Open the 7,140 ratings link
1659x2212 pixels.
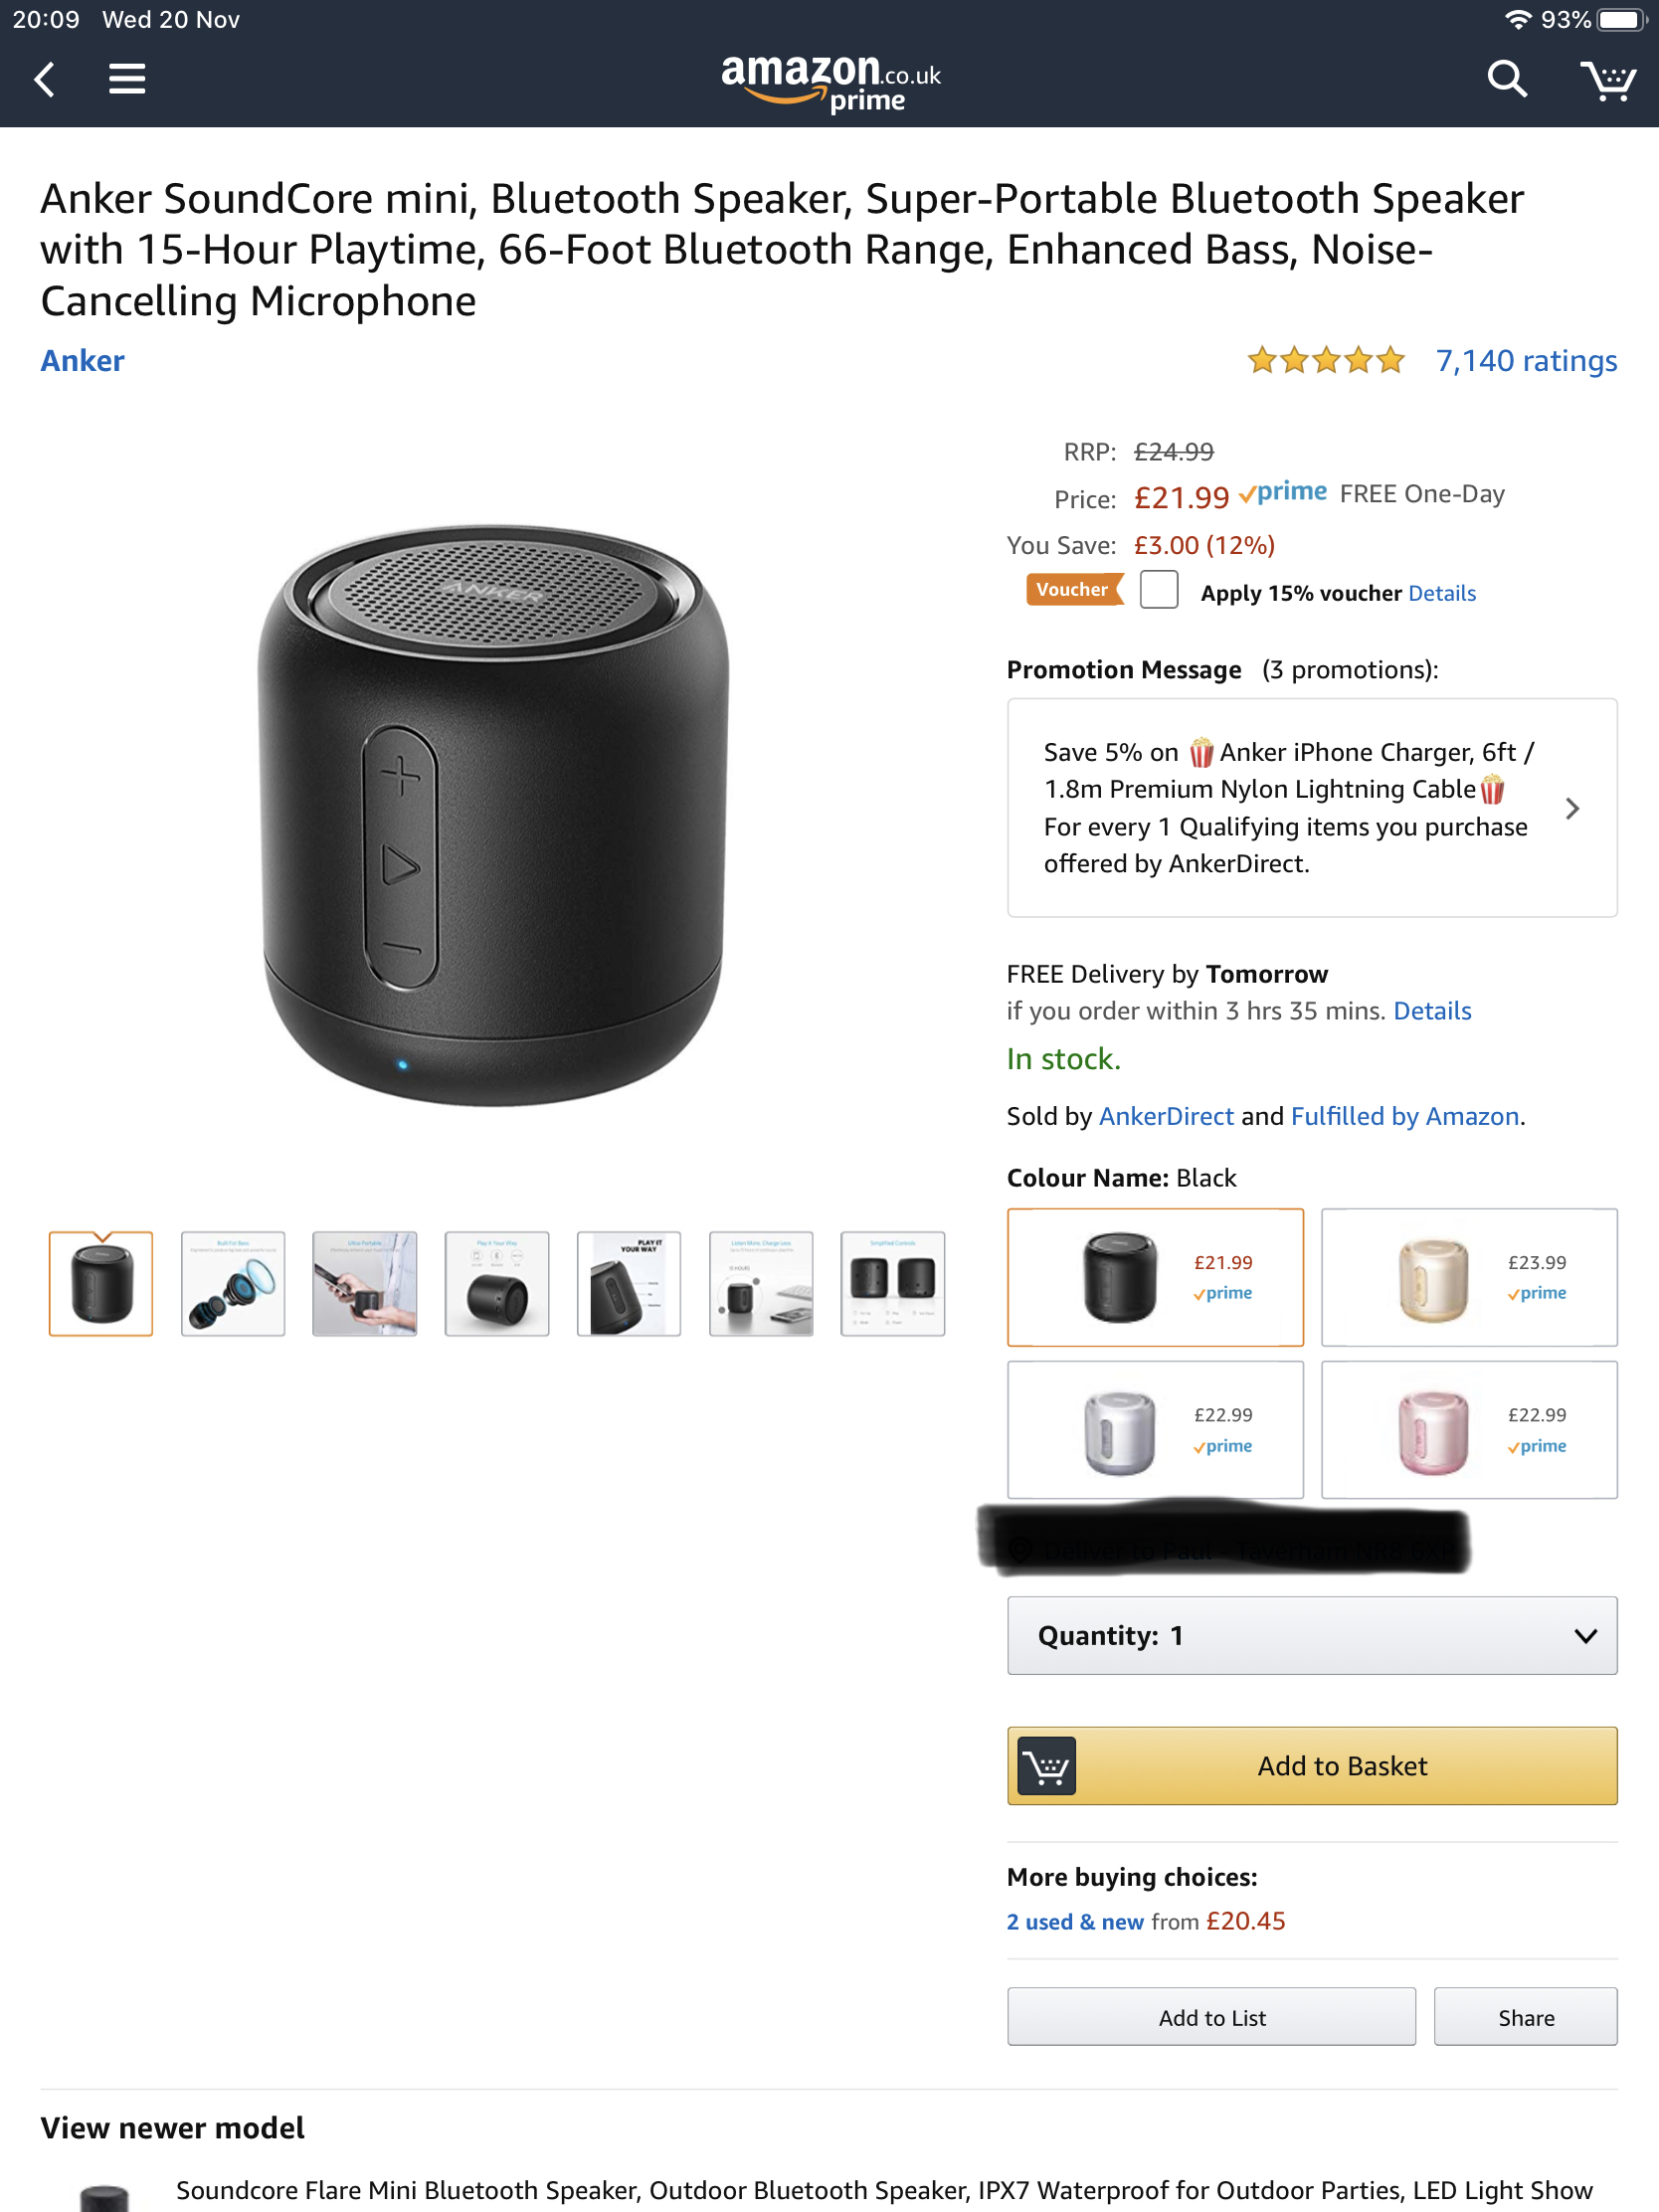click(x=1526, y=360)
